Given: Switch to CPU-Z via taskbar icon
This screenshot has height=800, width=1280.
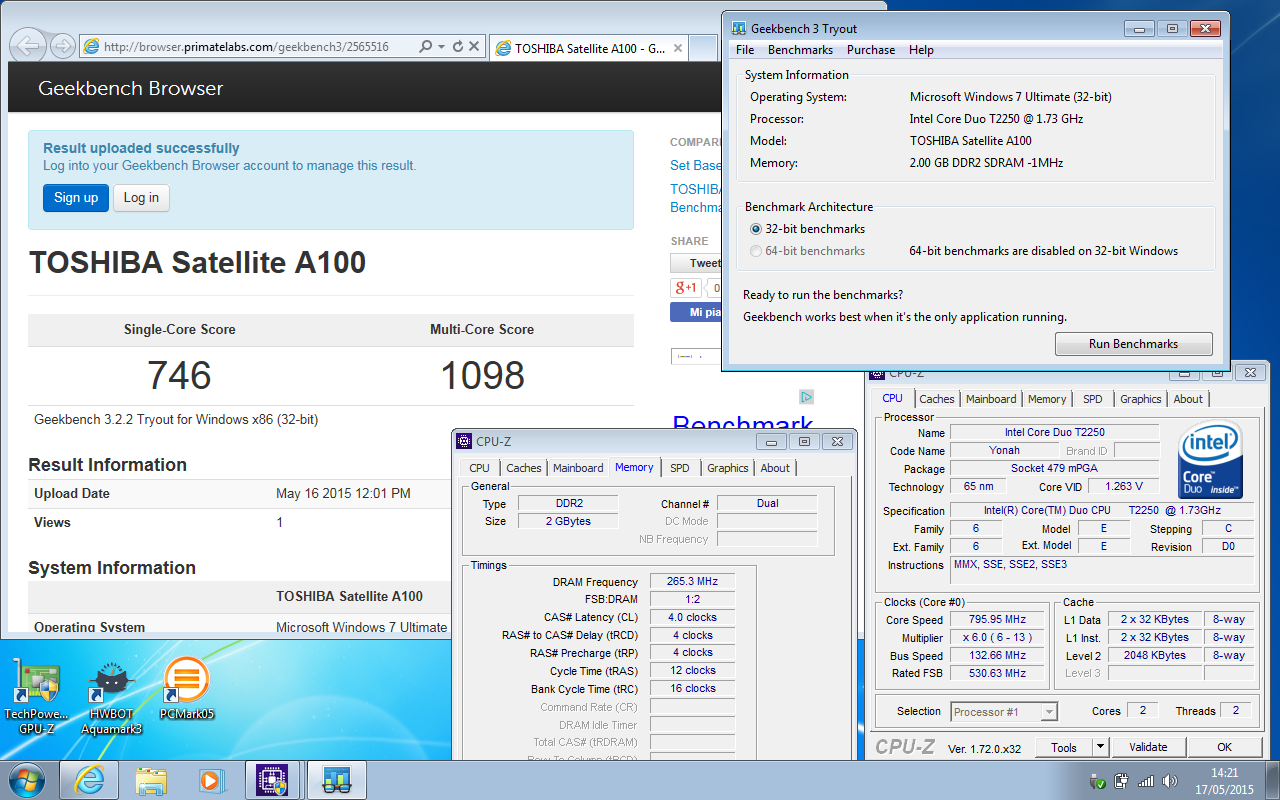Looking at the screenshot, I should coord(273,780).
